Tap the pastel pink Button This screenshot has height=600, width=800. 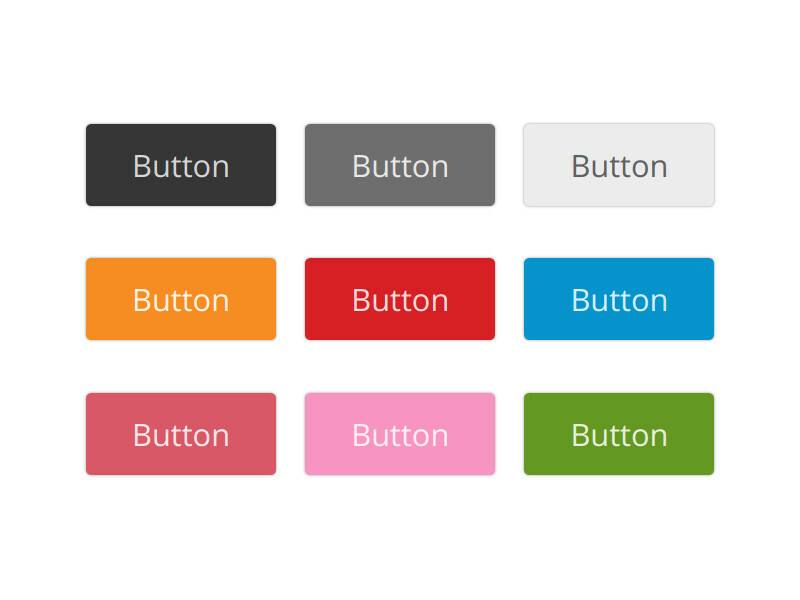[400, 434]
